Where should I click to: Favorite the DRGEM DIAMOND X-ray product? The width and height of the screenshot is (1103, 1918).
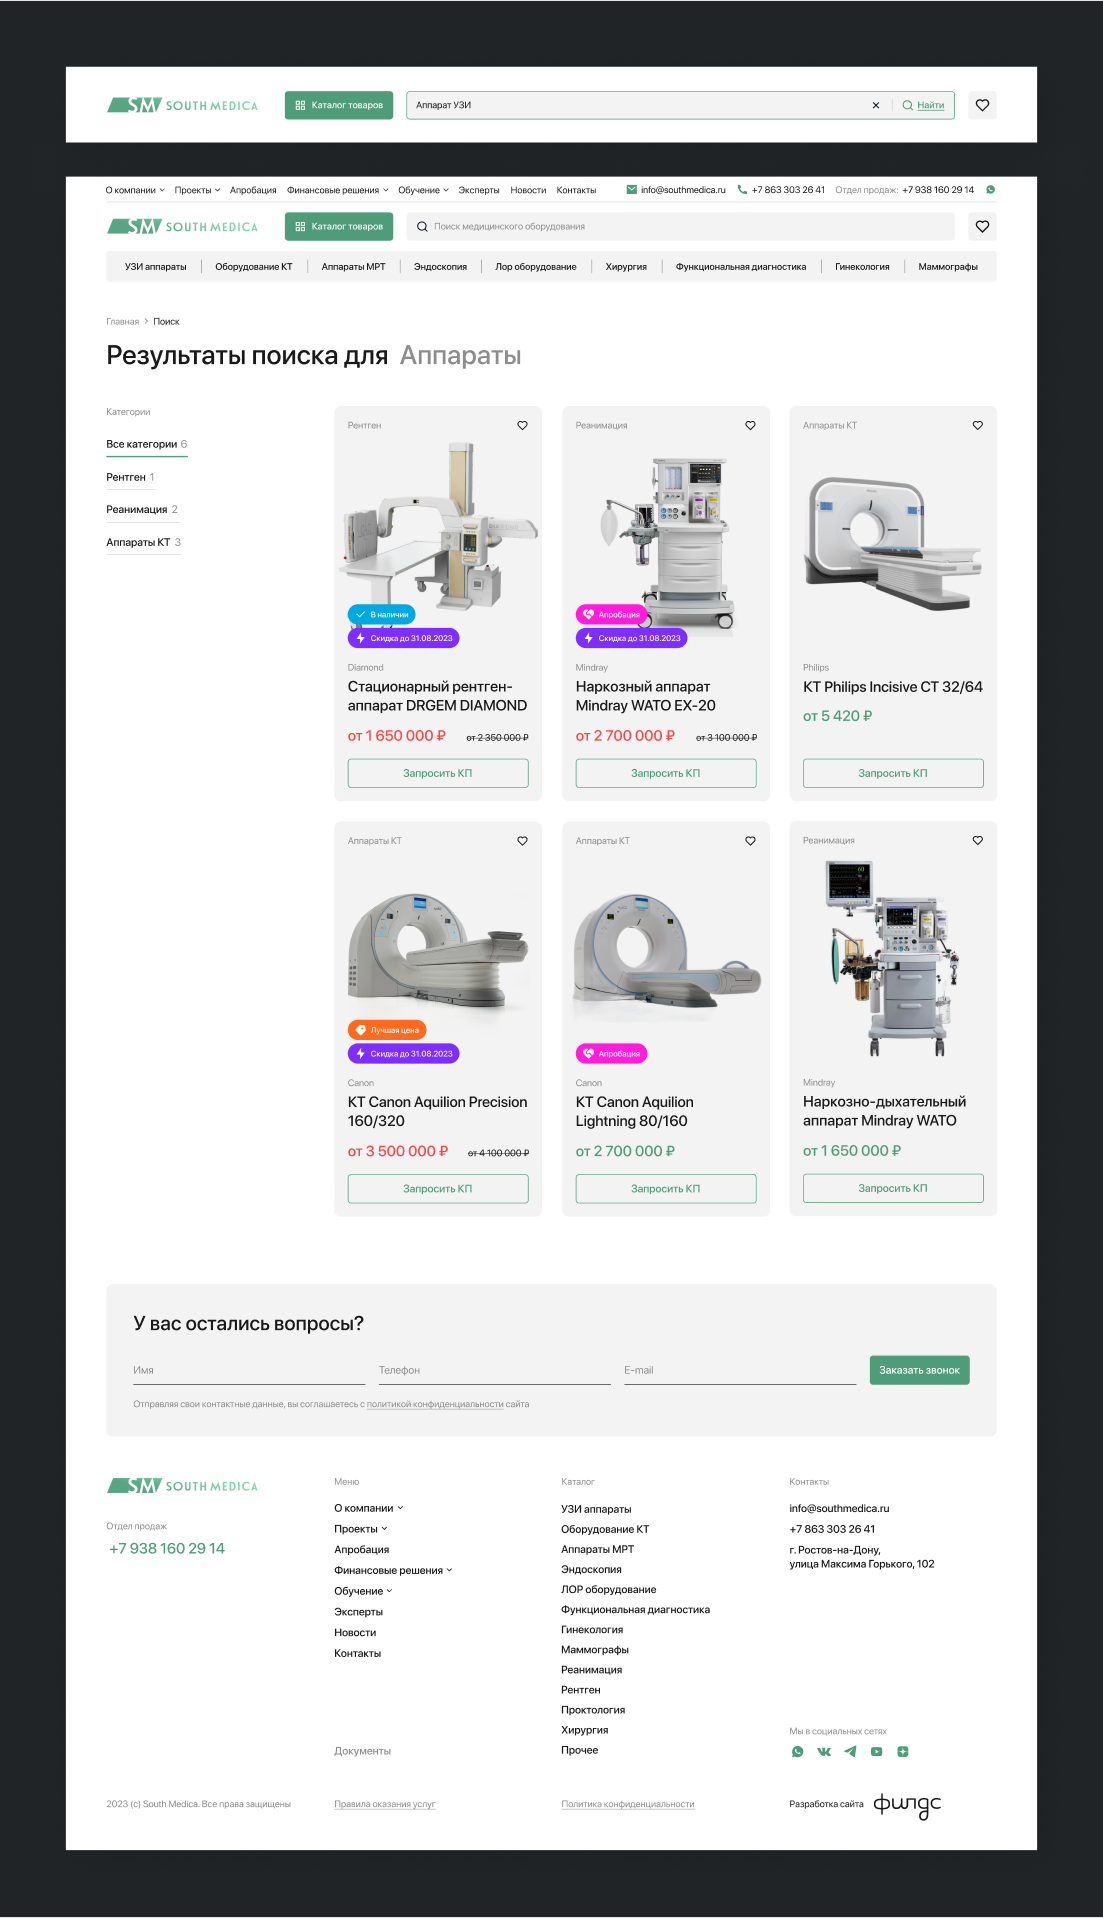pyautogui.click(x=522, y=426)
